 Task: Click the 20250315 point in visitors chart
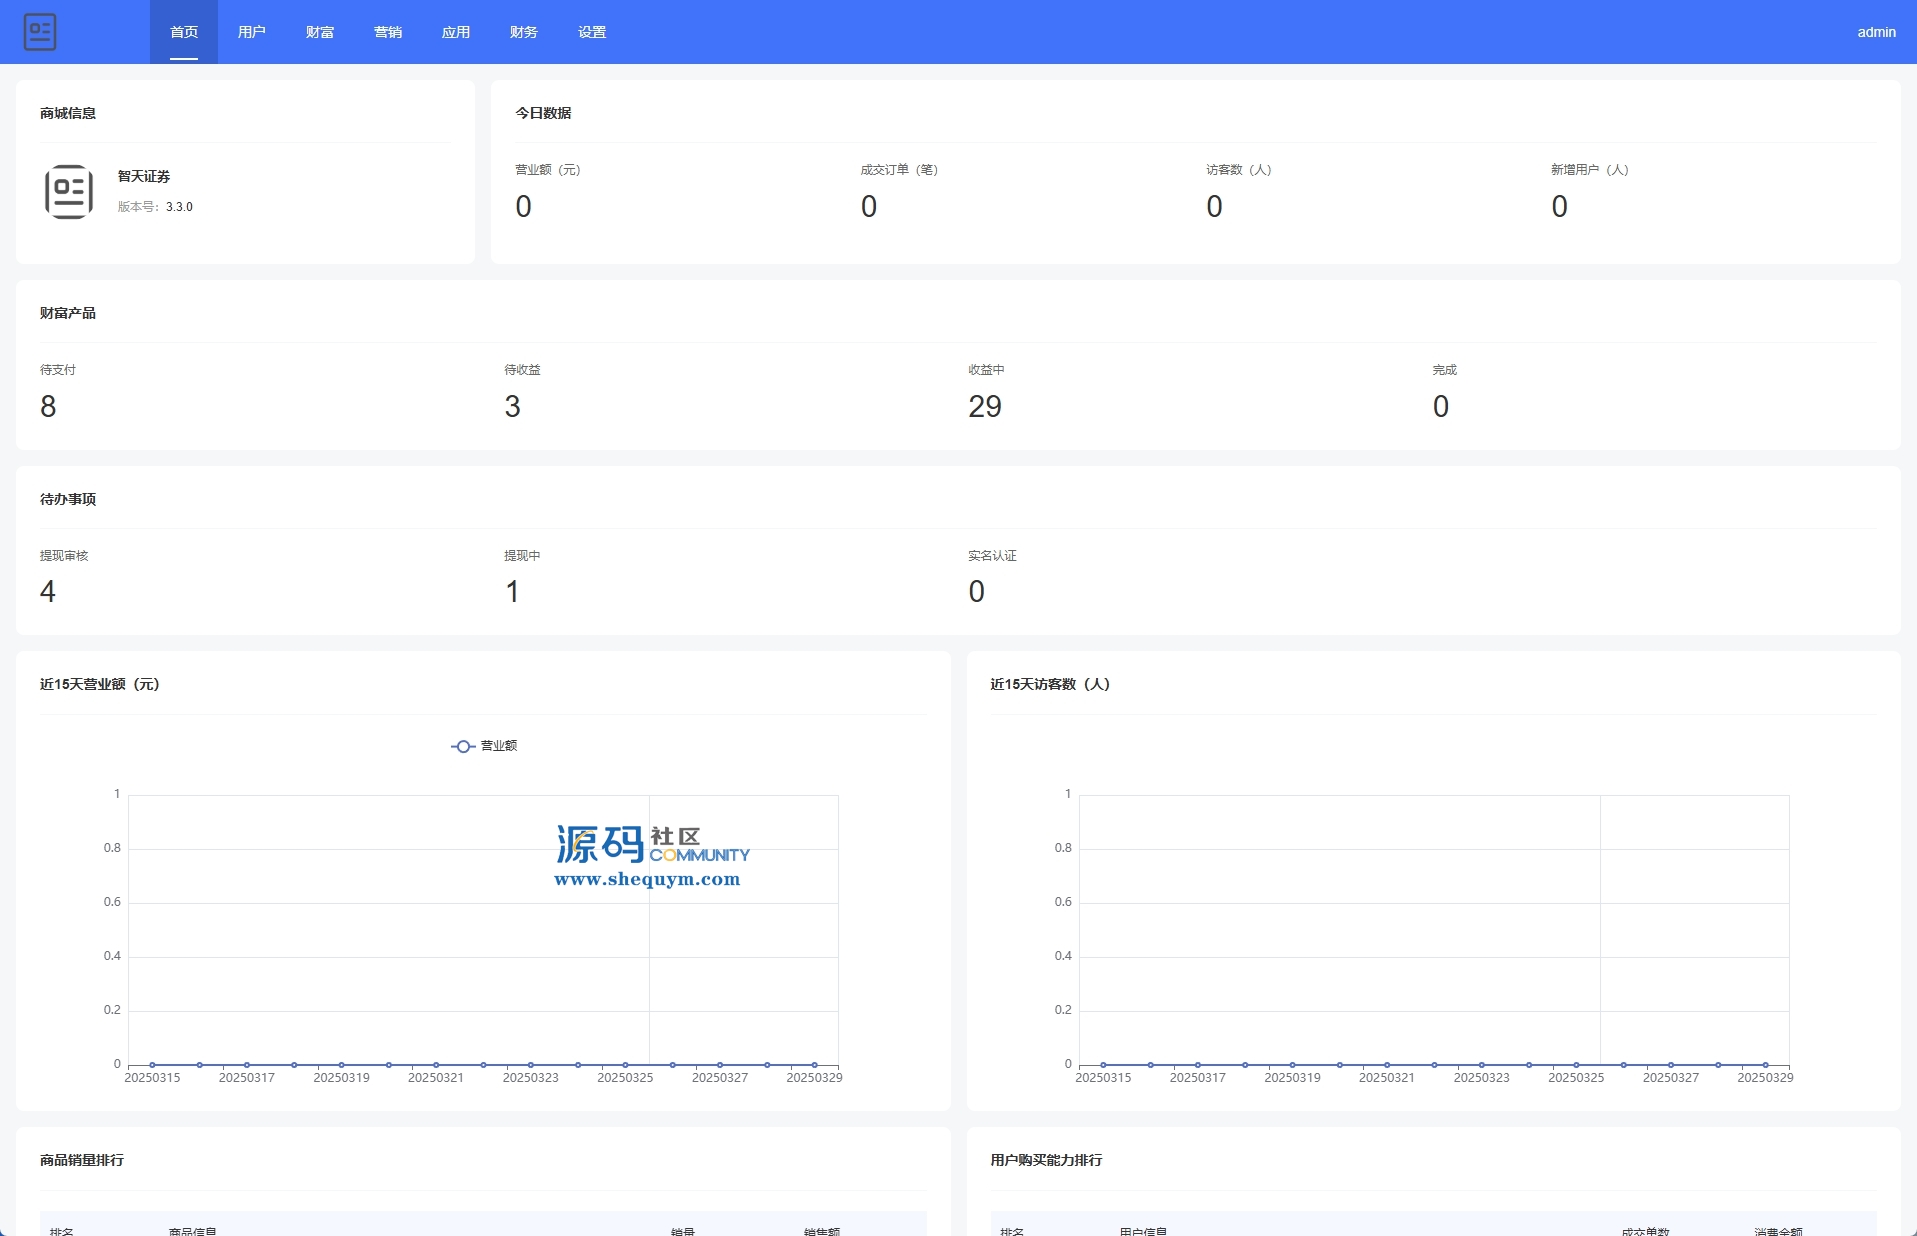pyautogui.click(x=1103, y=1065)
